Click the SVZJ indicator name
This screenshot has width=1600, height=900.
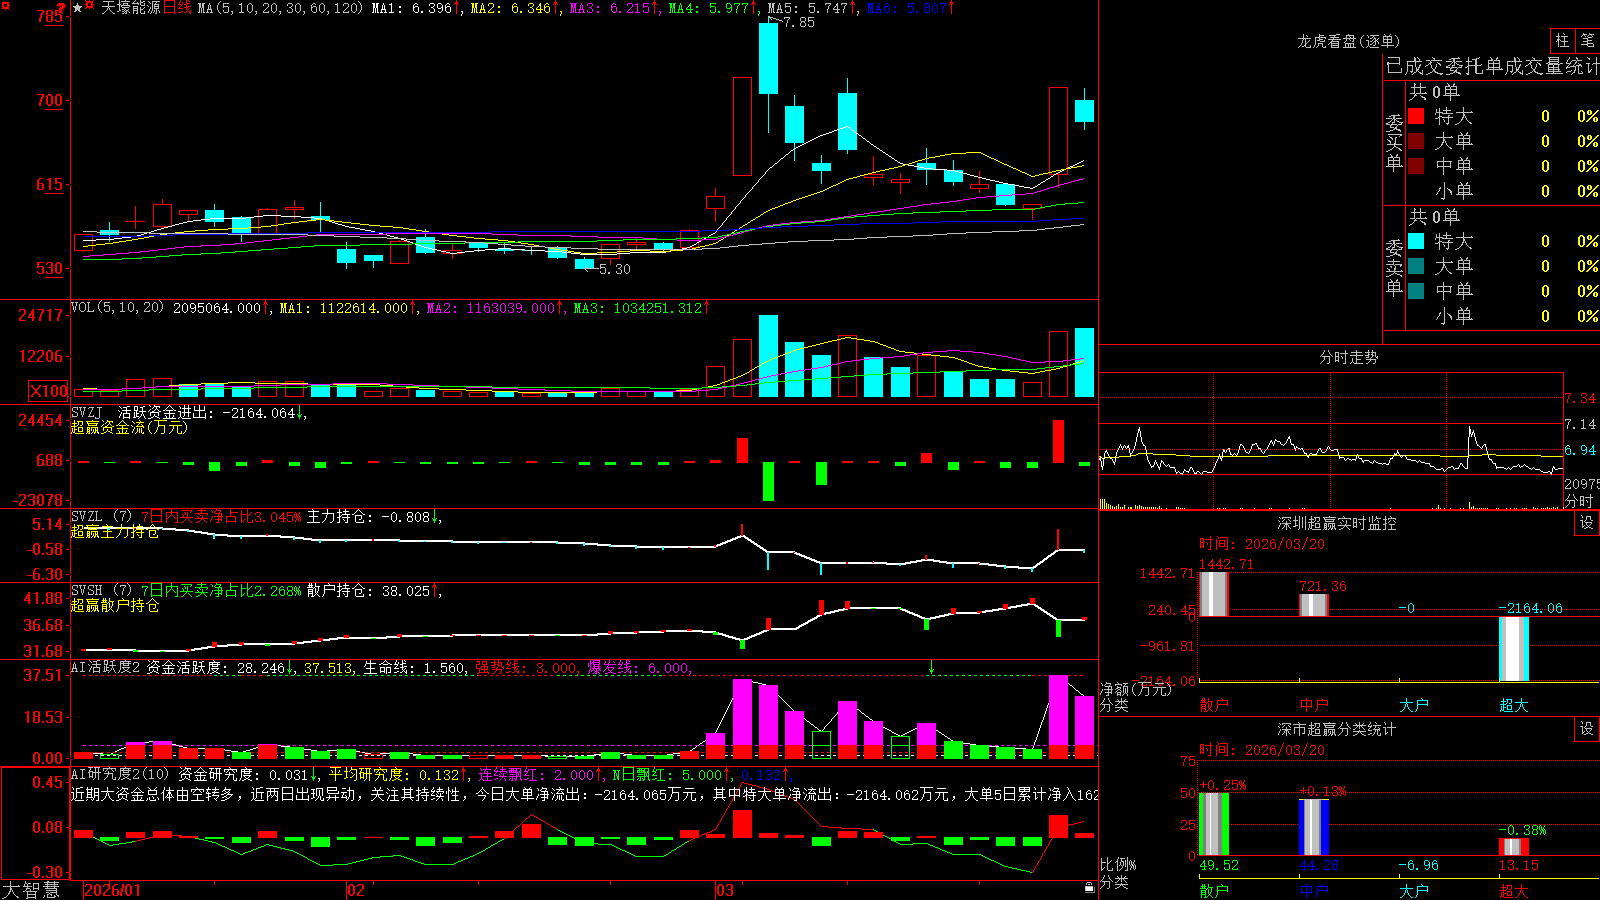pyautogui.click(x=86, y=412)
